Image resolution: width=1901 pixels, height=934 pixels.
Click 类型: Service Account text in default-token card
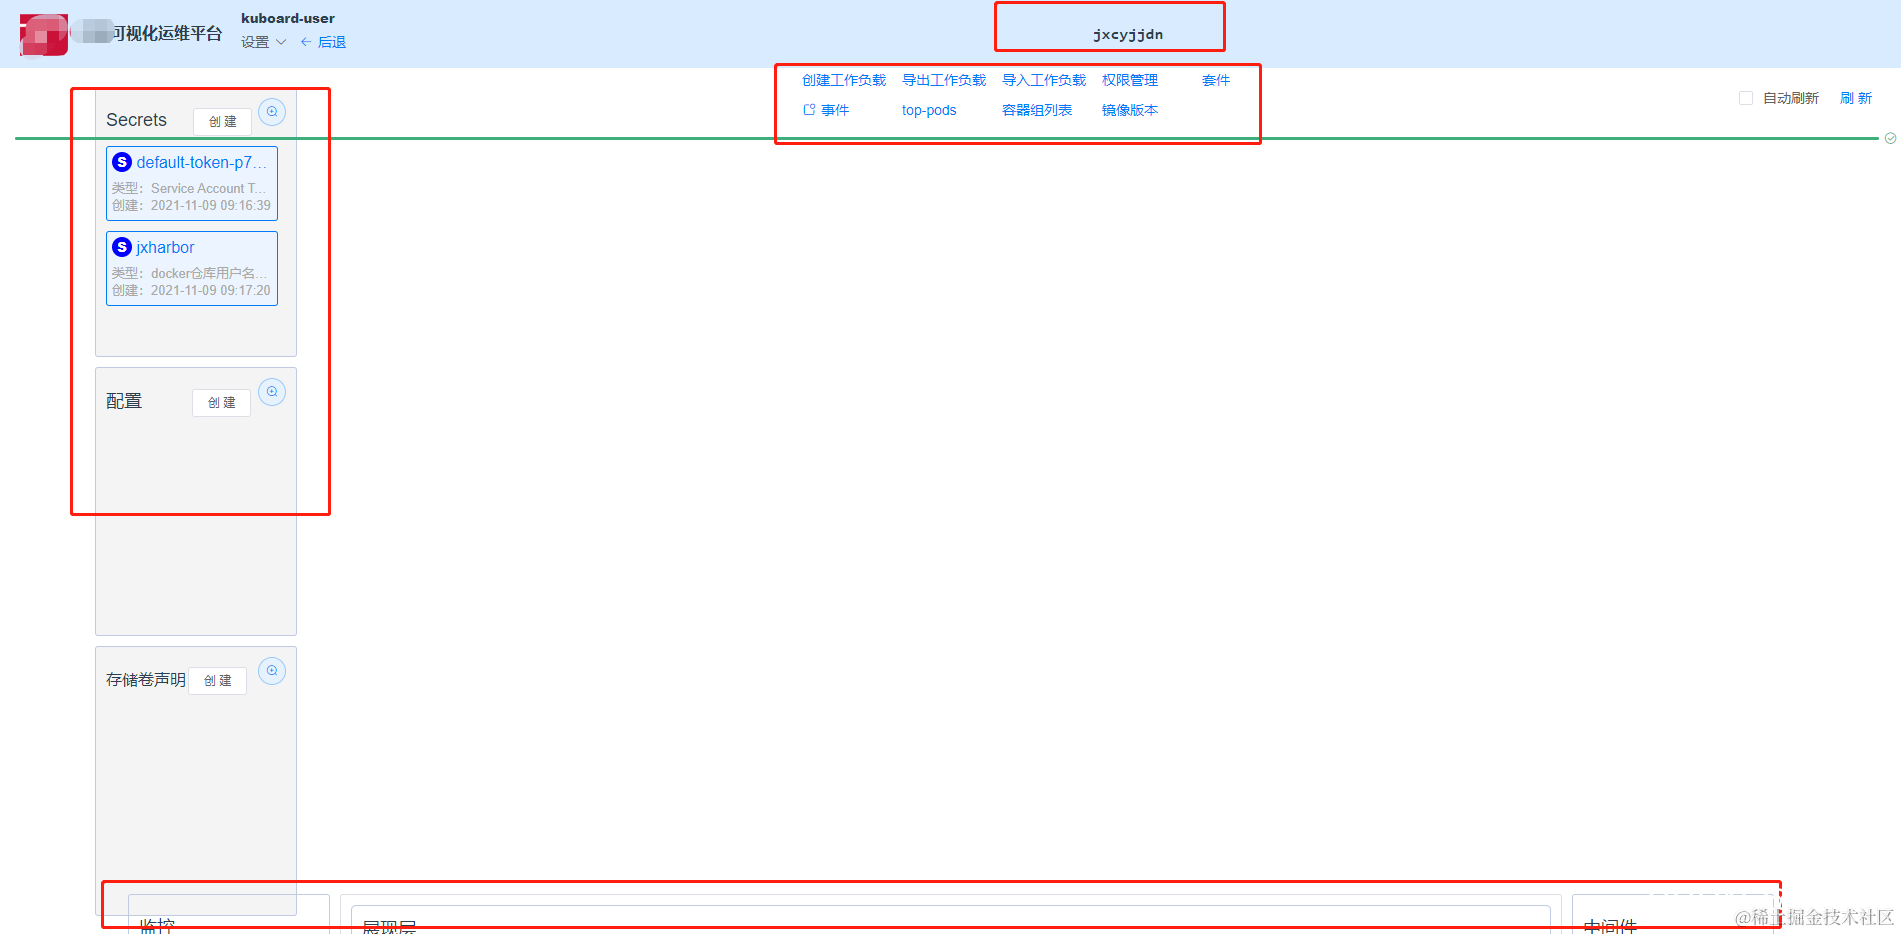(x=189, y=188)
